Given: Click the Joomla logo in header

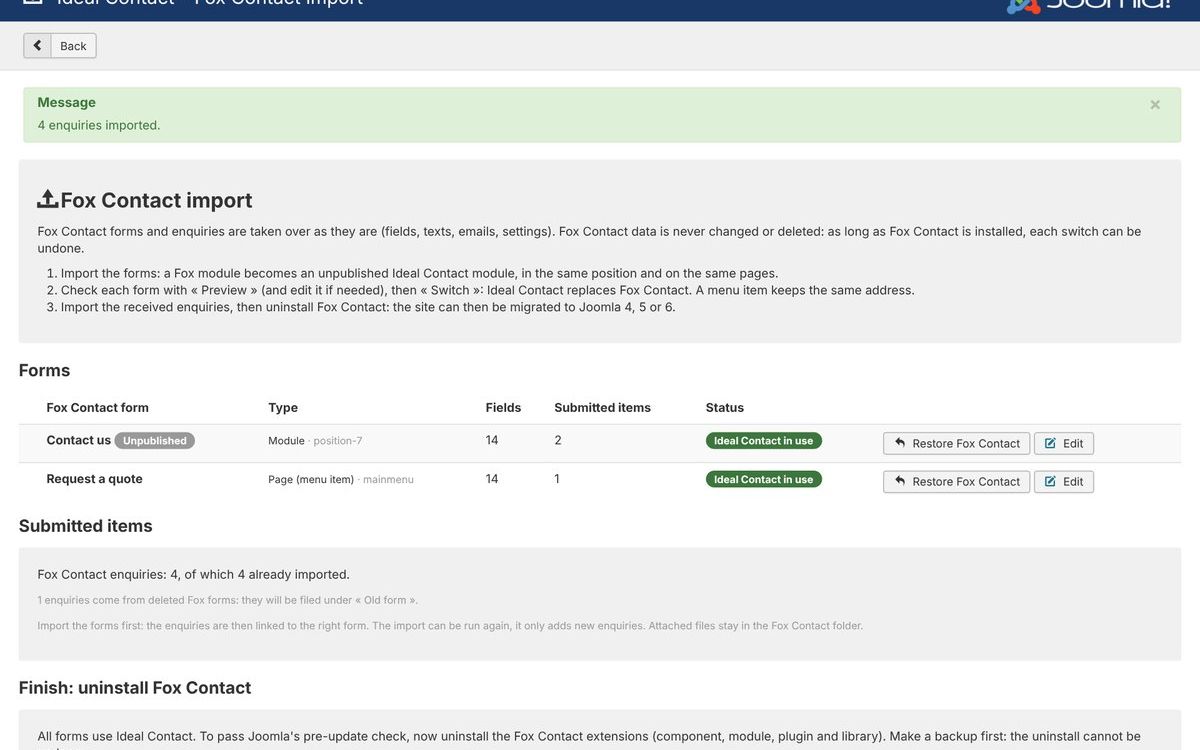Looking at the screenshot, I should click(x=1087, y=5).
